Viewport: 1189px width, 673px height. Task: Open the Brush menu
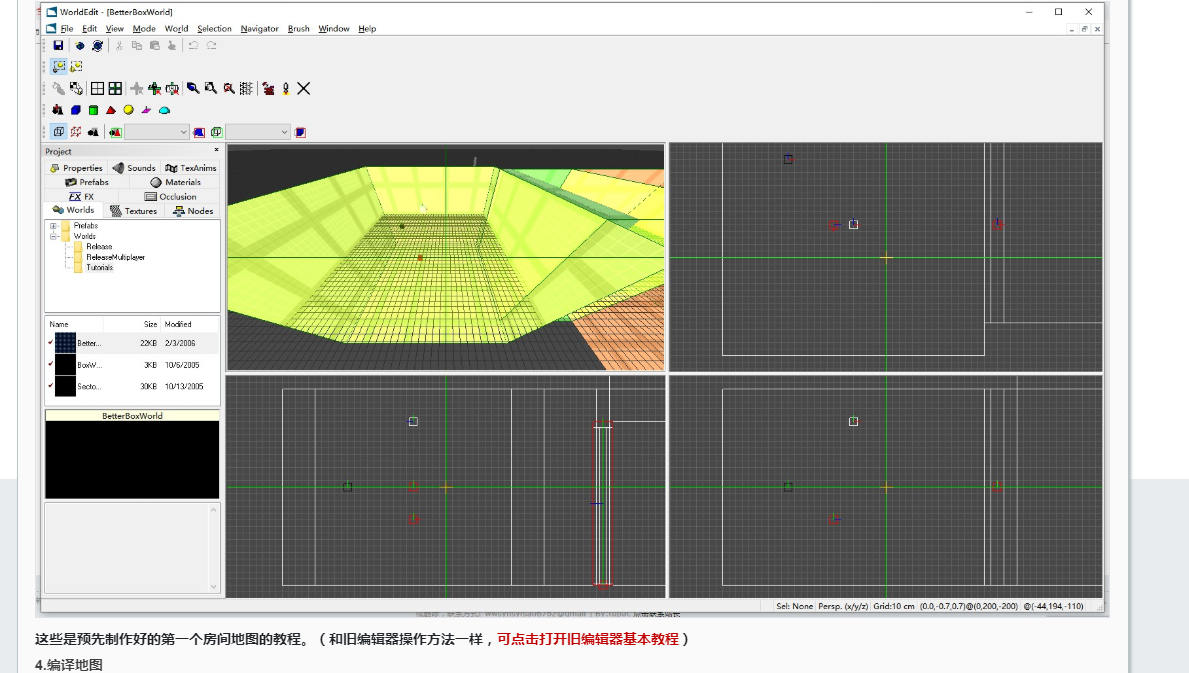click(x=298, y=29)
